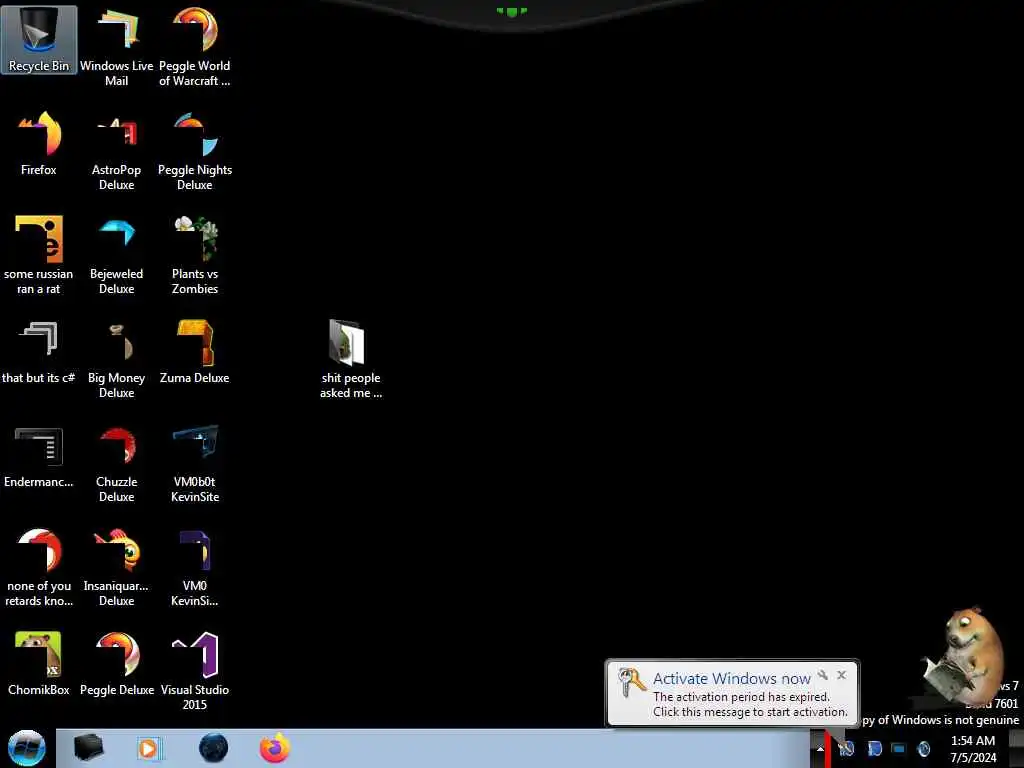Image resolution: width=1024 pixels, height=768 pixels.
Task: Select the Windows Live Mail shortcut
Action: [x=116, y=47]
